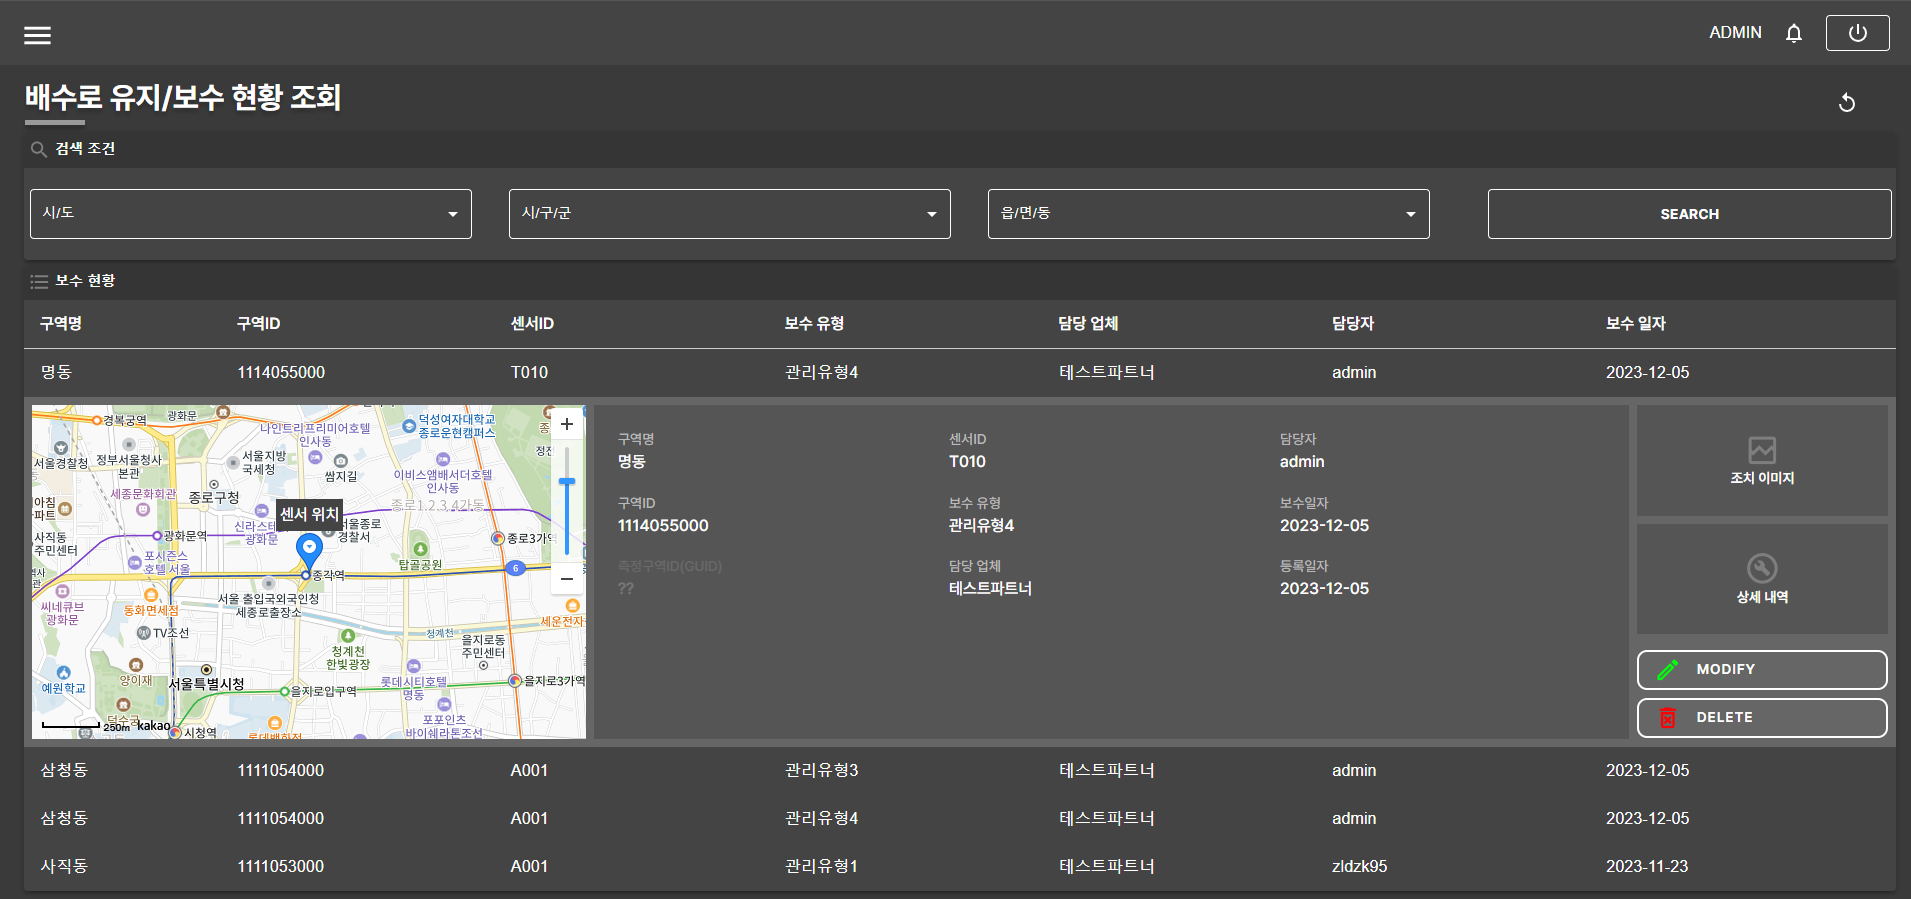Click the 센서 위치 map label

309,514
